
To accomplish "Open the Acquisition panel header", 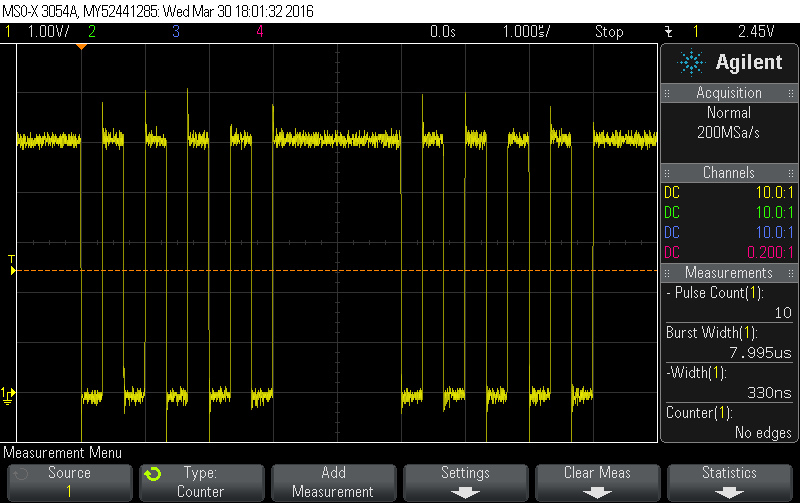I will (729, 93).
